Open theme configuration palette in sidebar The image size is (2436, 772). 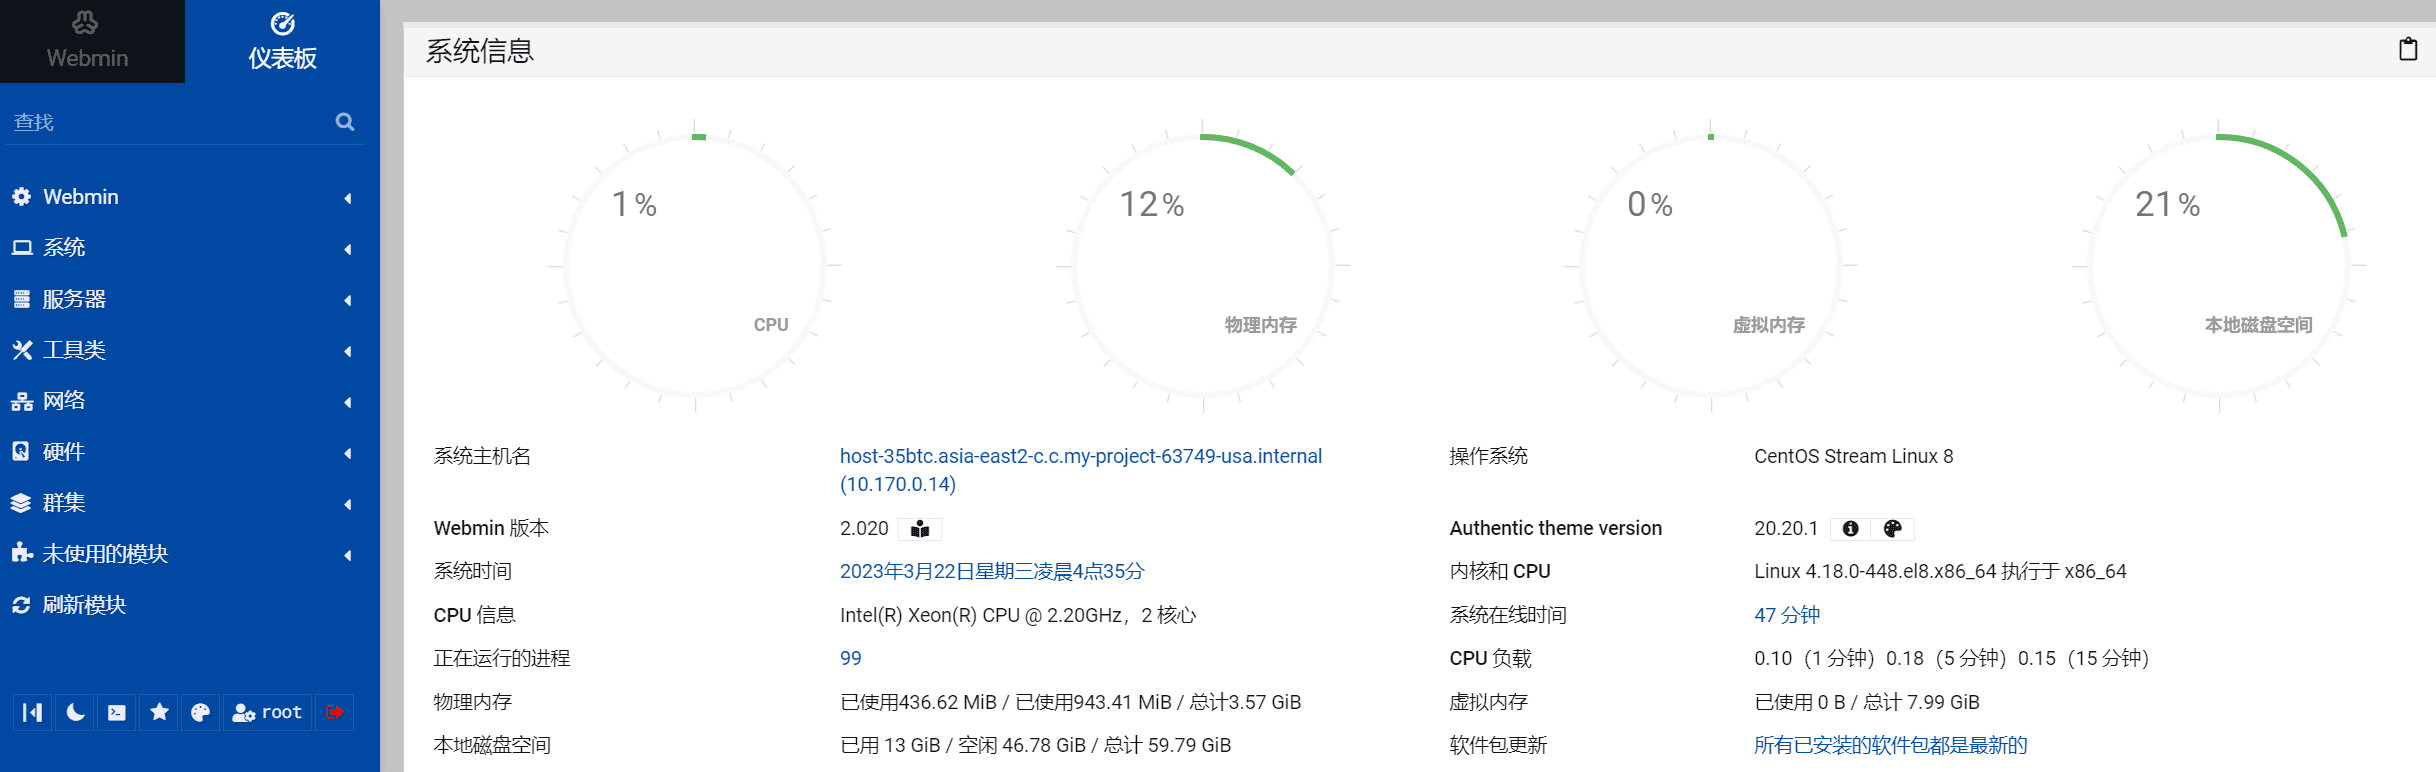pos(201,712)
